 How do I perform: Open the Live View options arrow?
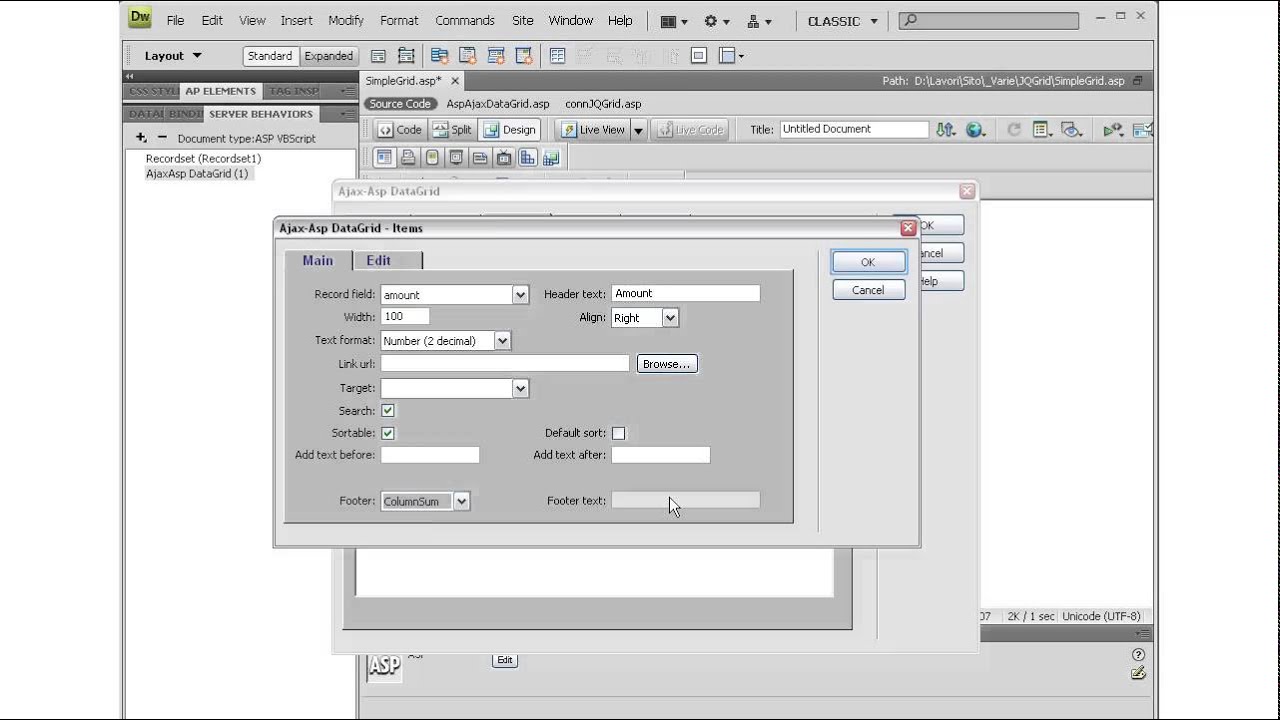(x=638, y=130)
